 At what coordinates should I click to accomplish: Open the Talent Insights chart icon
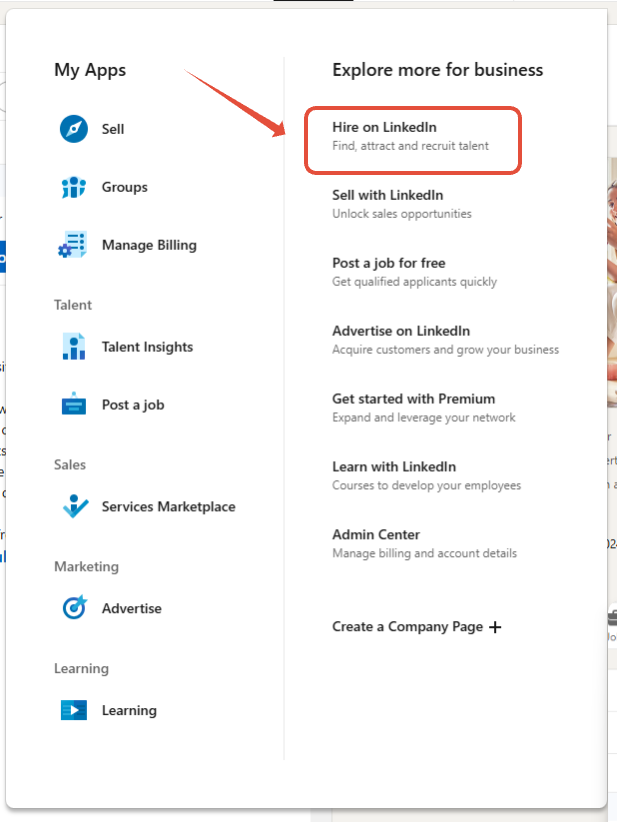tap(73, 347)
